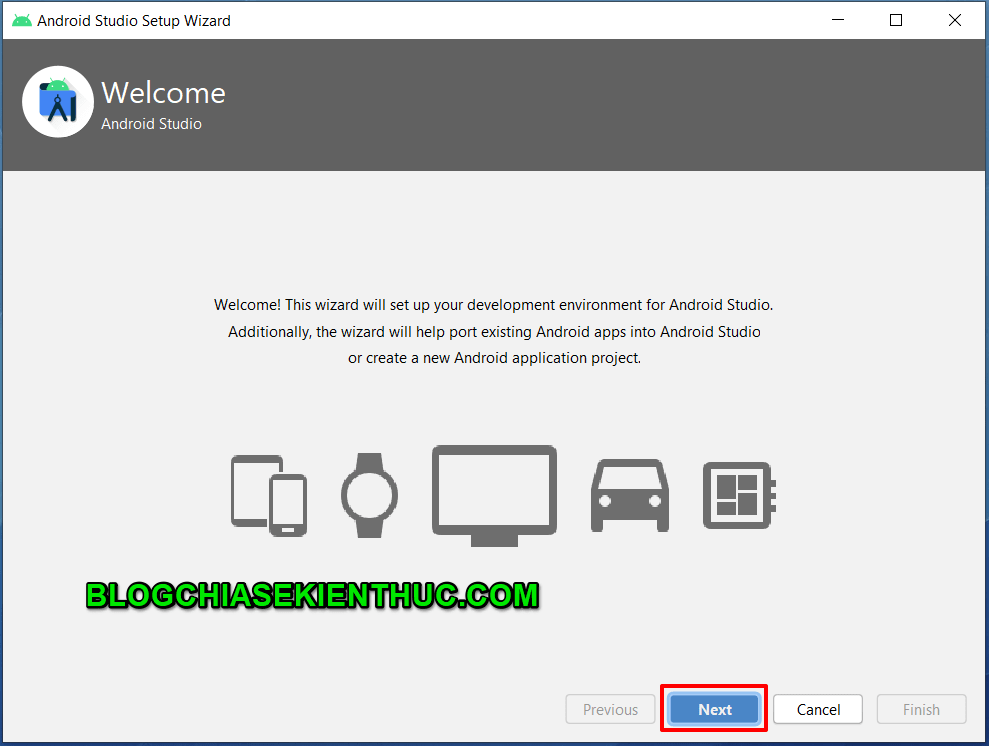Click the Android TV screen icon
Viewport: 989px width, 746px height.
point(494,496)
